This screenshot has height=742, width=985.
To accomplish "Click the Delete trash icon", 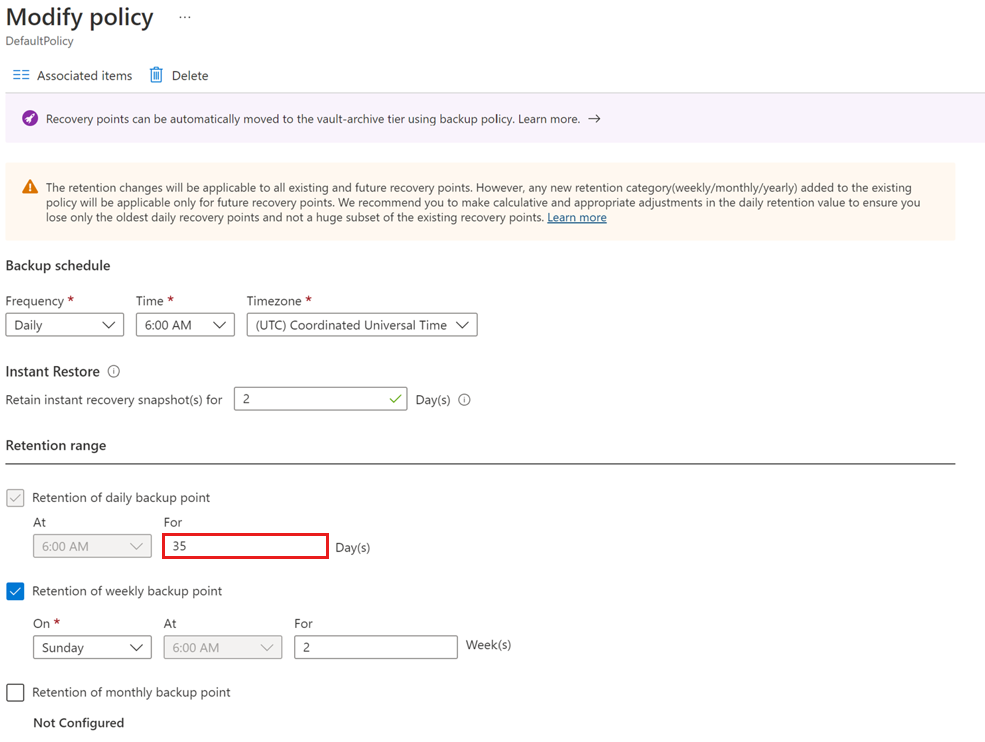I will pyautogui.click(x=156, y=75).
